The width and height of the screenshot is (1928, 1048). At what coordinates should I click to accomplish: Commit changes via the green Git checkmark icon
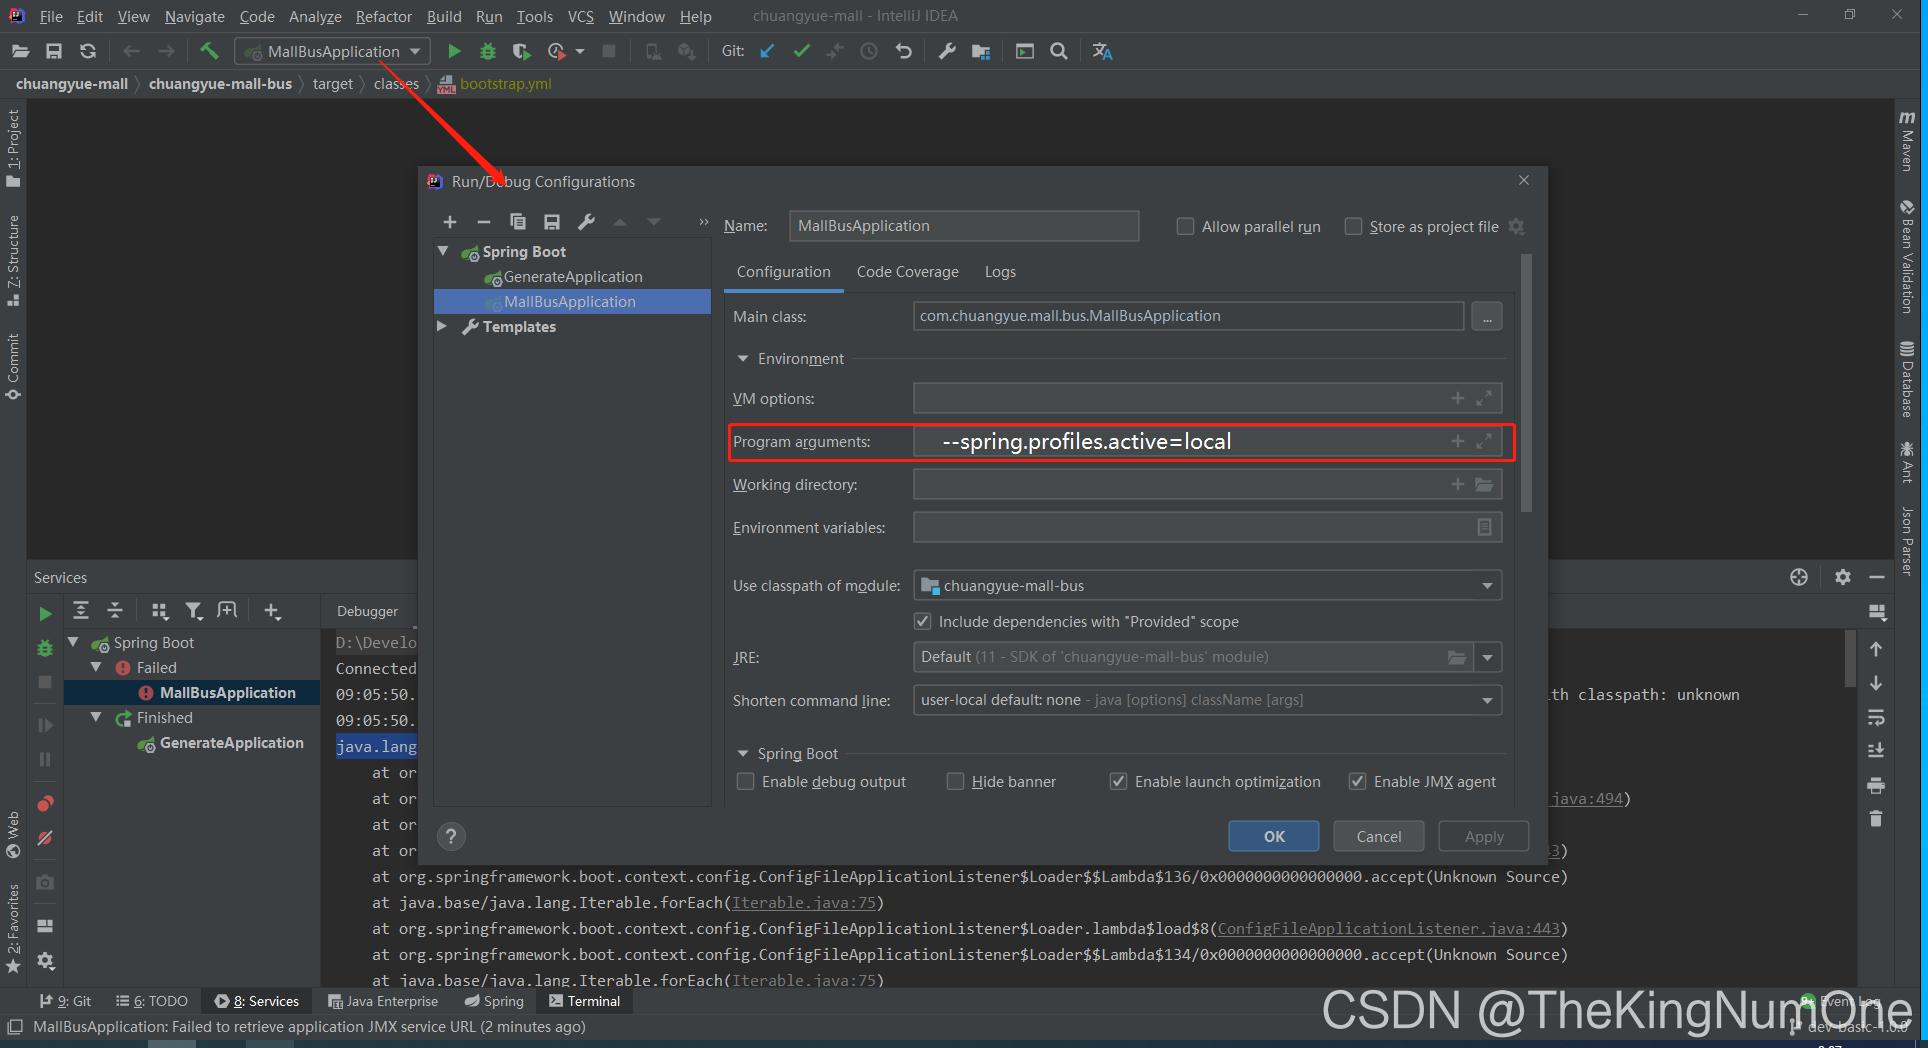point(800,51)
